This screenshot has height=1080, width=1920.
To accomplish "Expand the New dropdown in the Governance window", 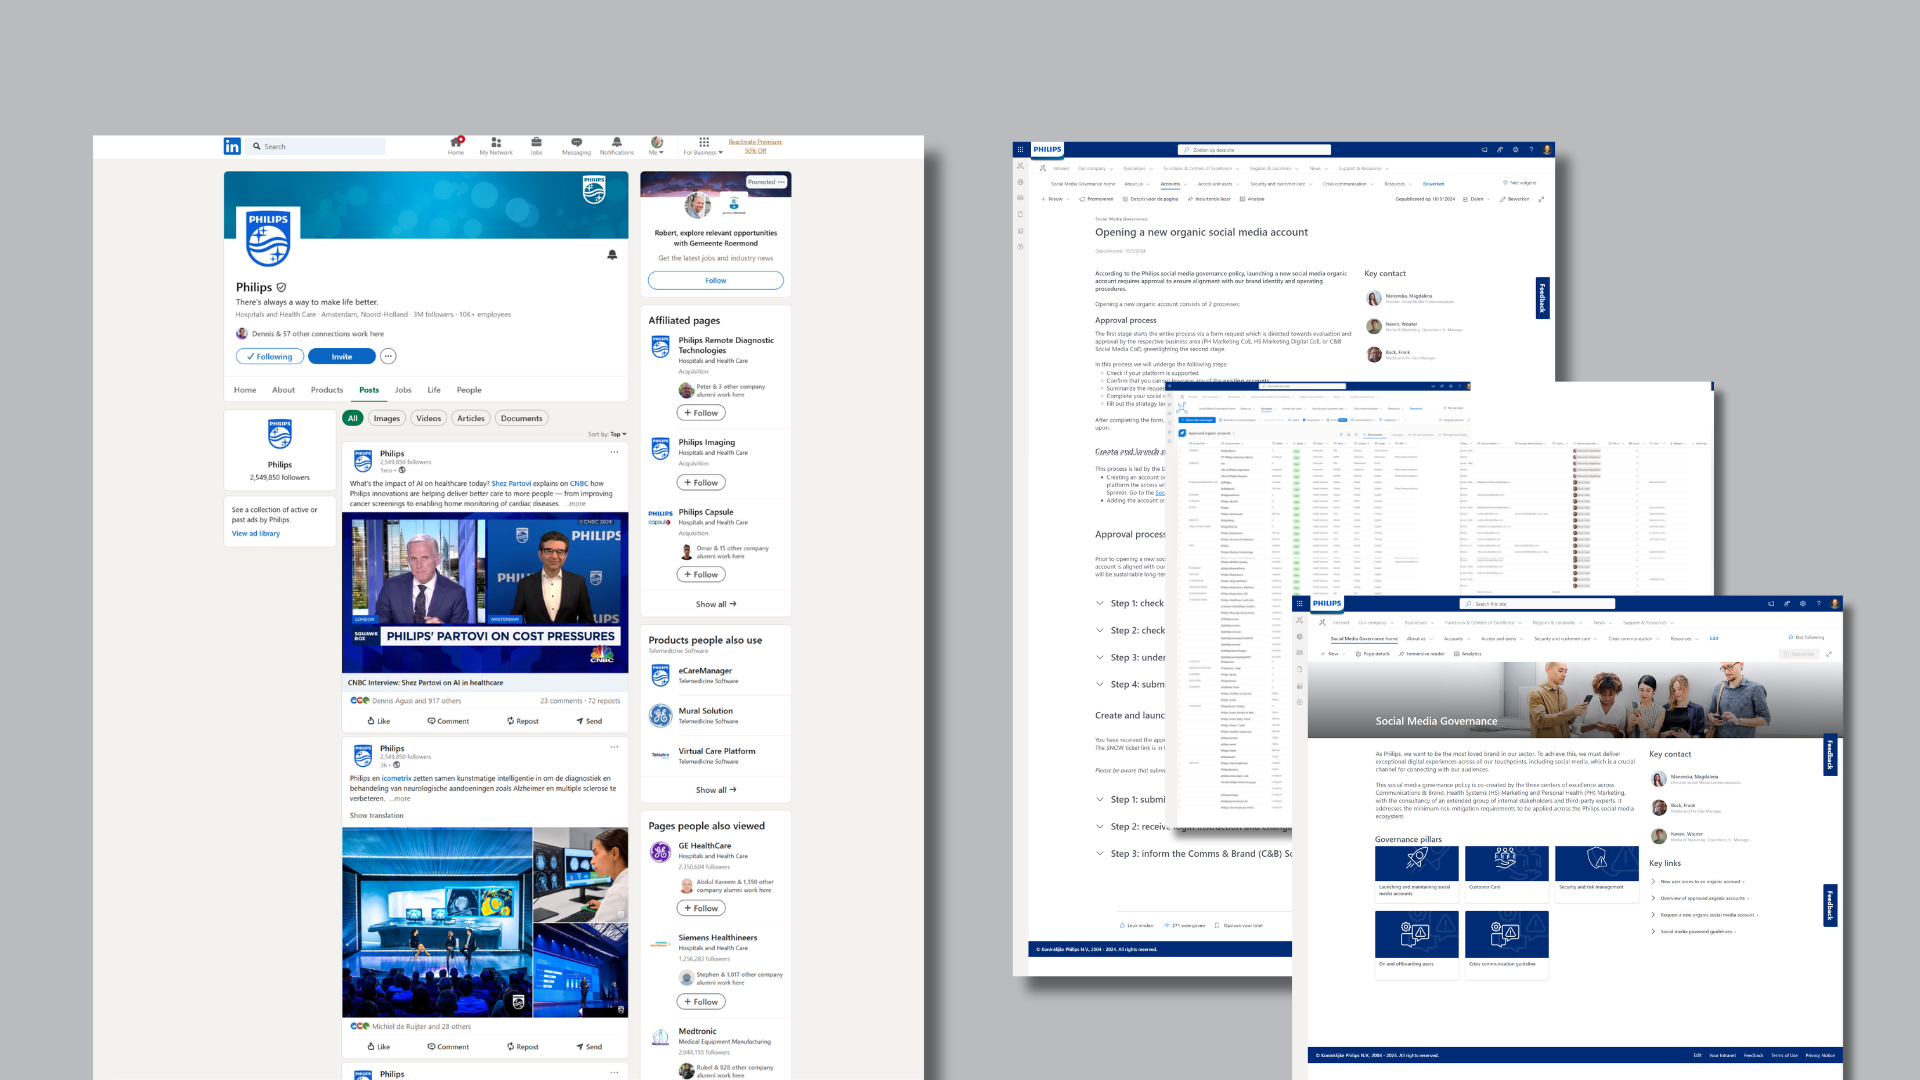I will 1334,654.
